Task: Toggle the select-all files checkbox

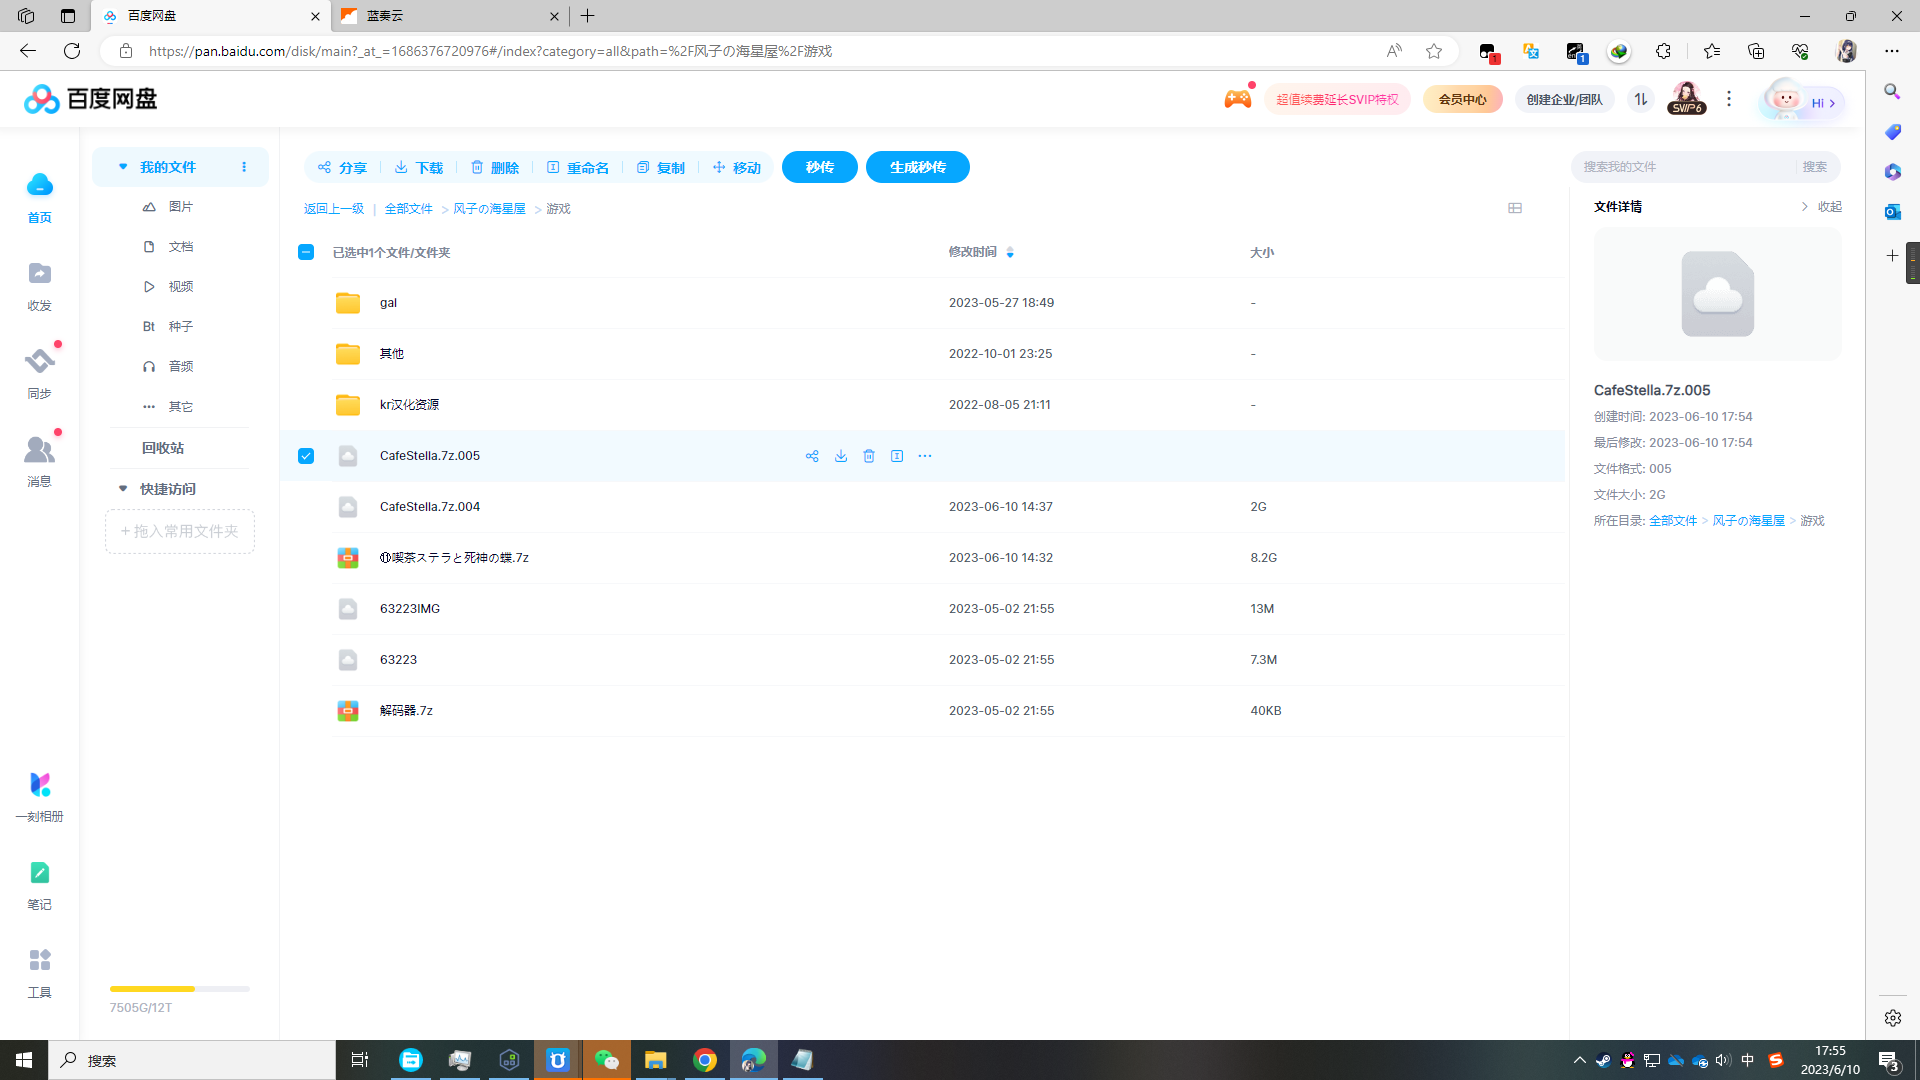Action: (306, 252)
